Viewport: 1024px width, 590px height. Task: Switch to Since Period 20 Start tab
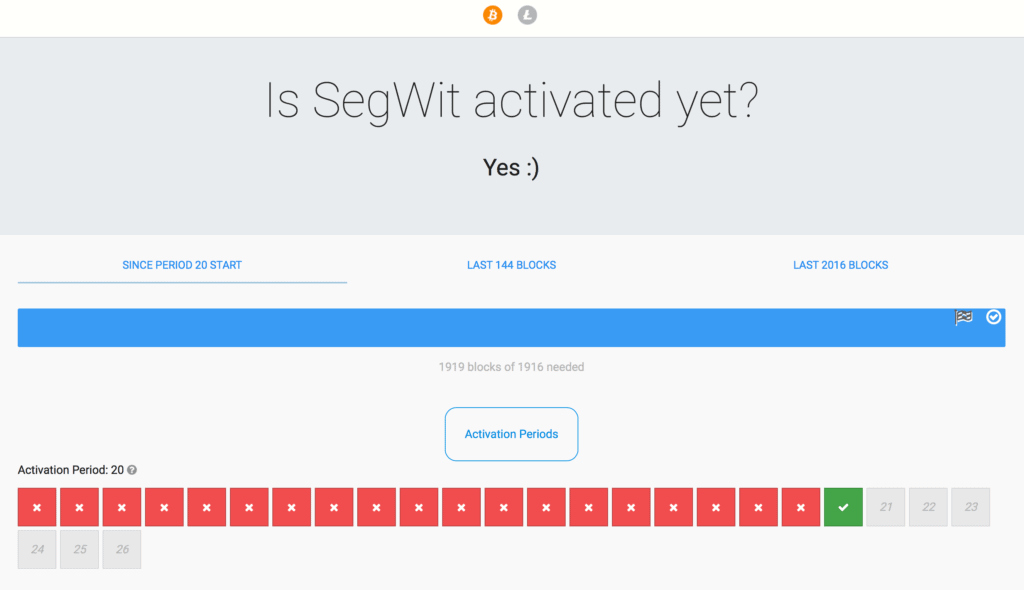pyautogui.click(x=182, y=265)
